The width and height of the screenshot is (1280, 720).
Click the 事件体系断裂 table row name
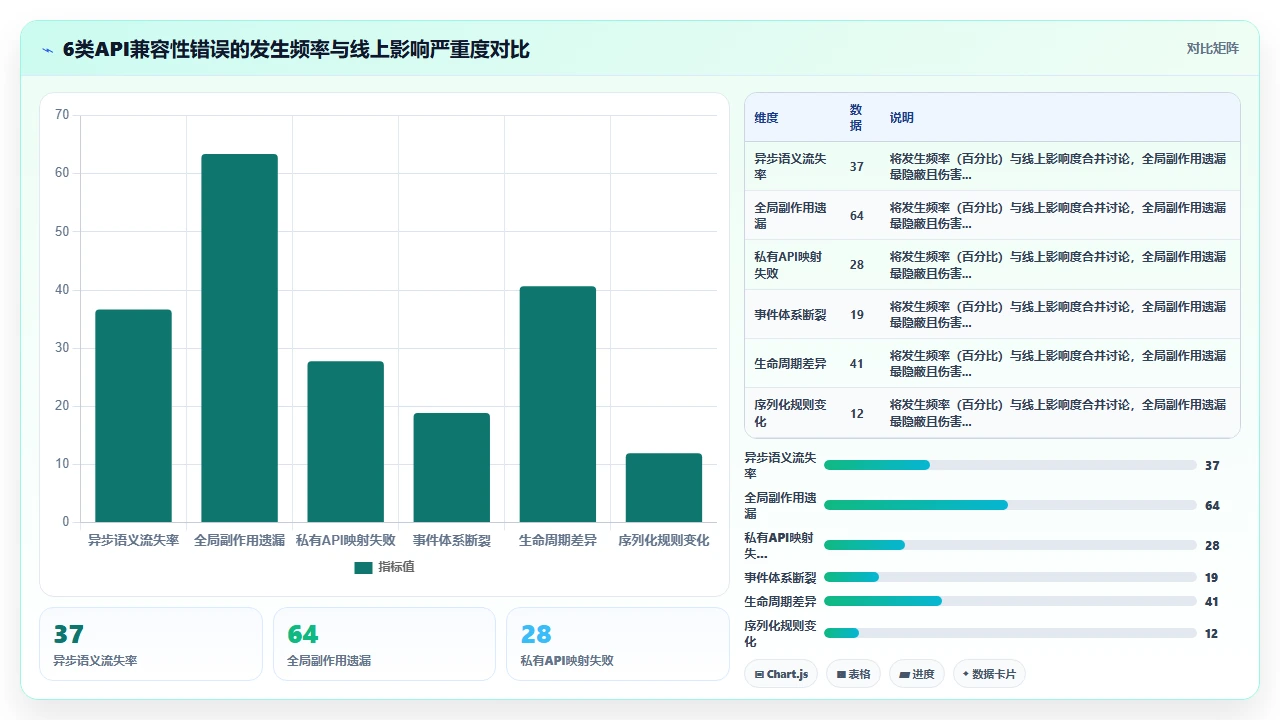tap(790, 314)
